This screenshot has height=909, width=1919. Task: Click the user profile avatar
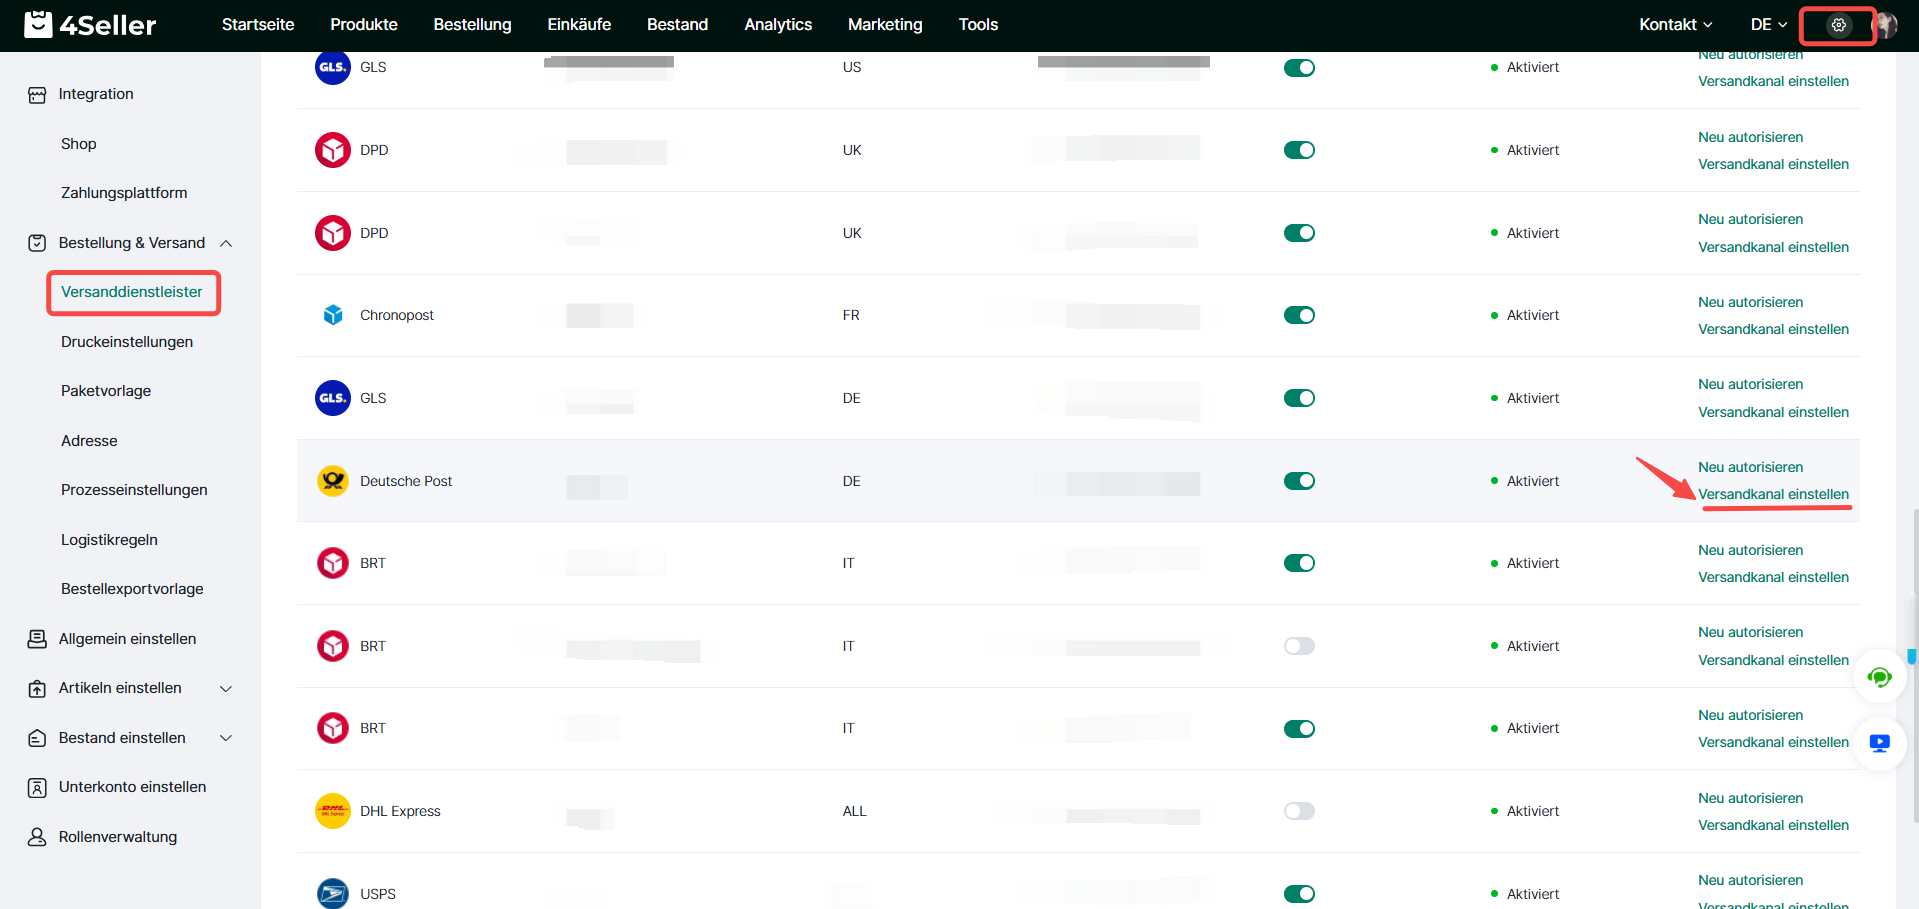(1886, 25)
